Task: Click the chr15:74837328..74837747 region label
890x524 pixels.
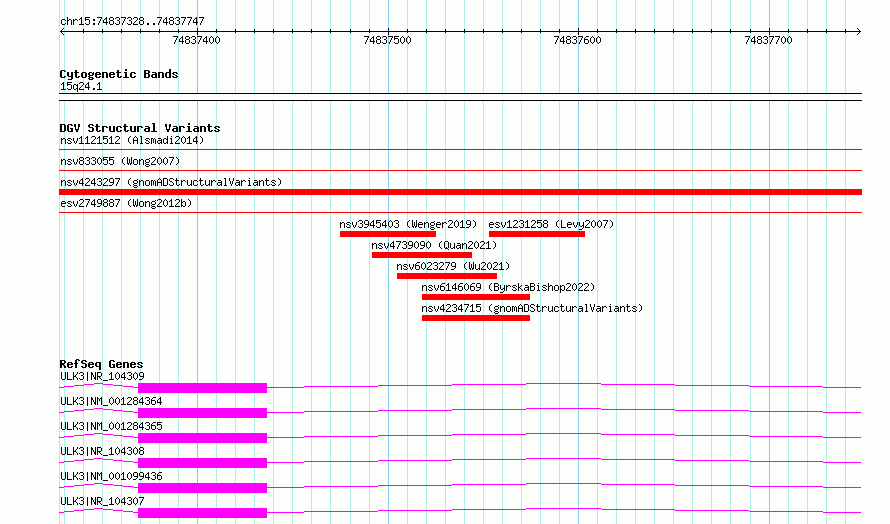Action: (132, 21)
